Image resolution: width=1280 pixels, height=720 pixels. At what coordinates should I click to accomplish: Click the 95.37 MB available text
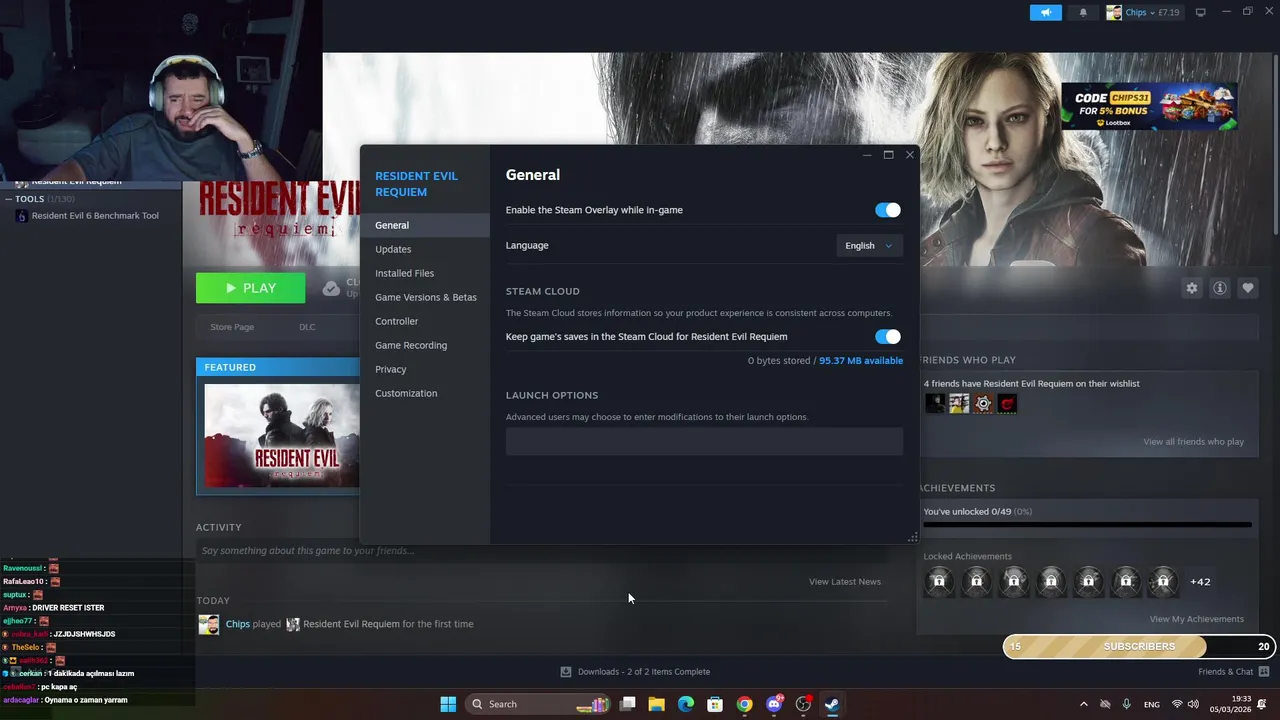861,360
